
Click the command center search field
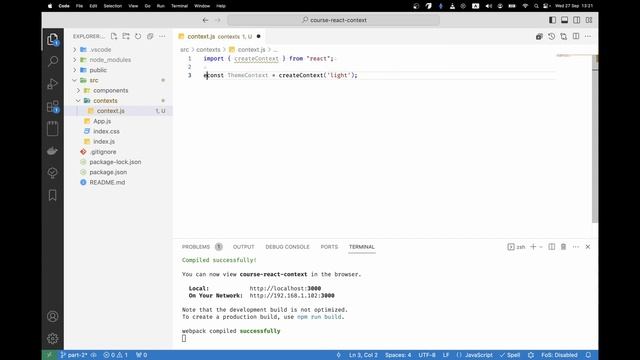[x=333, y=20]
